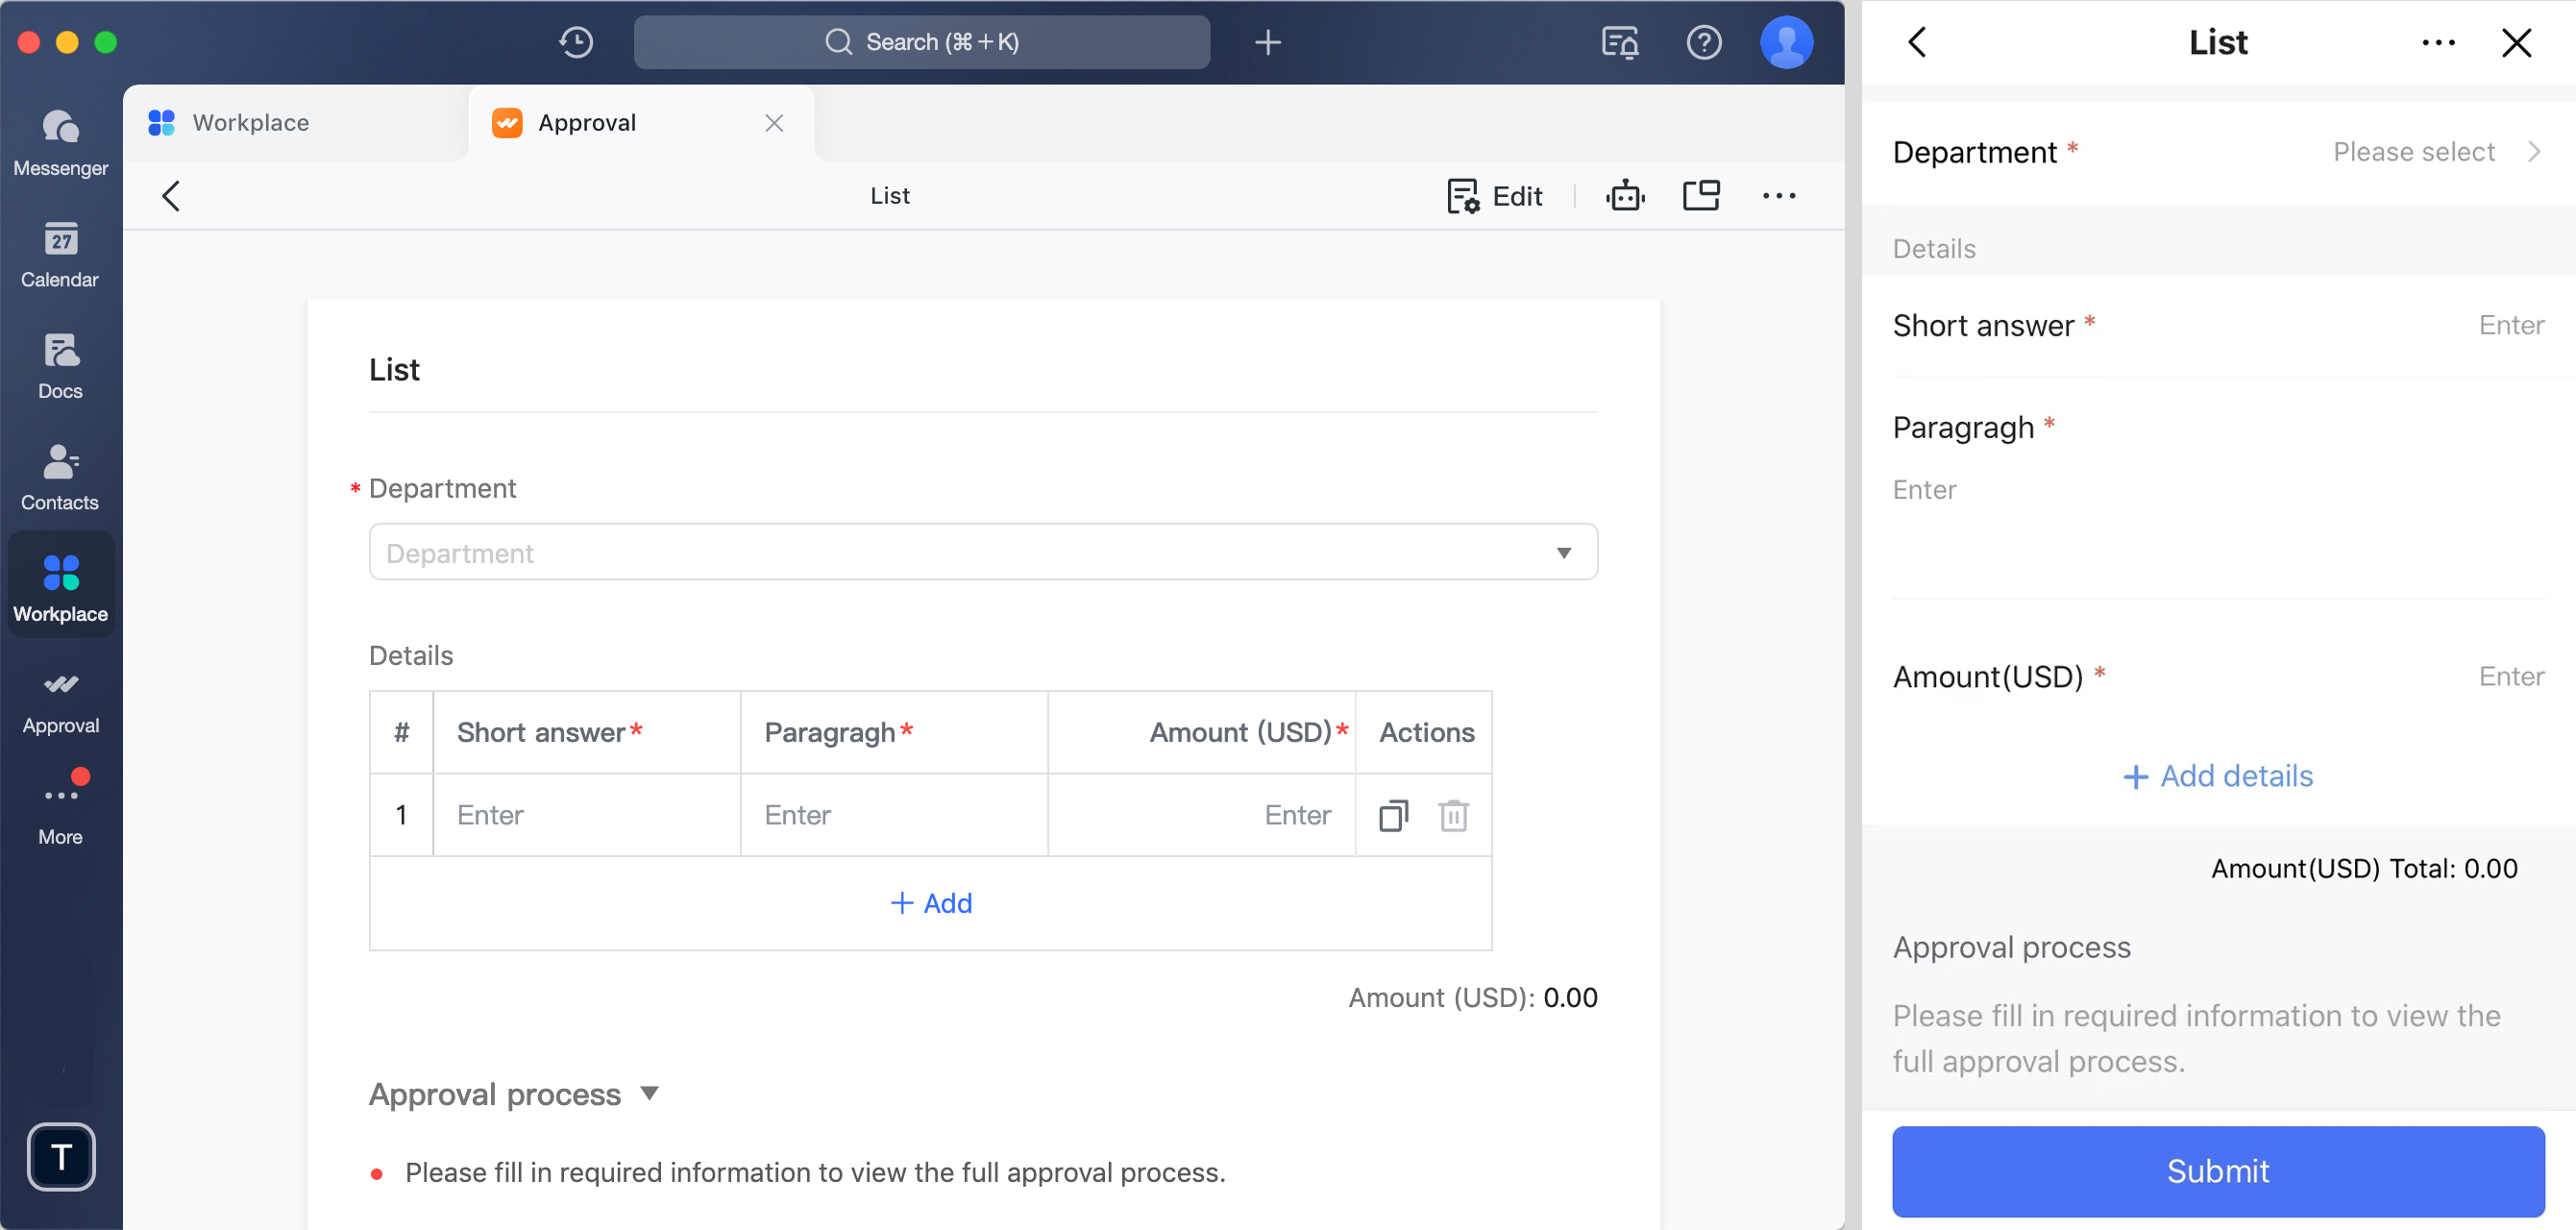Screen dimensions: 2576x1230
Task: Click the Add details link in preview
Action: point(2218,775)
